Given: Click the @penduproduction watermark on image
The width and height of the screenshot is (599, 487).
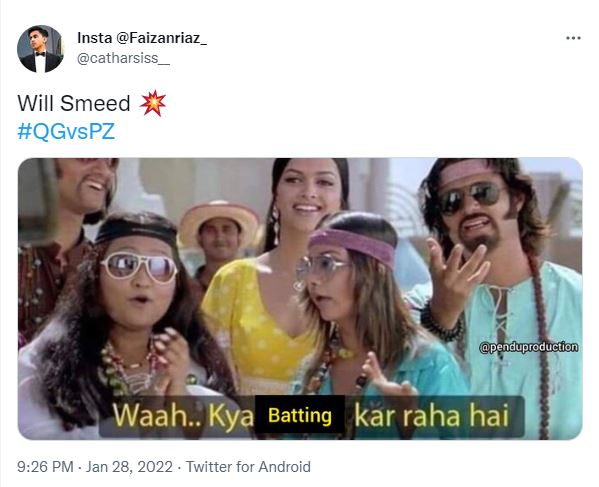Looking at the screenshot, I should click(528, 347).
